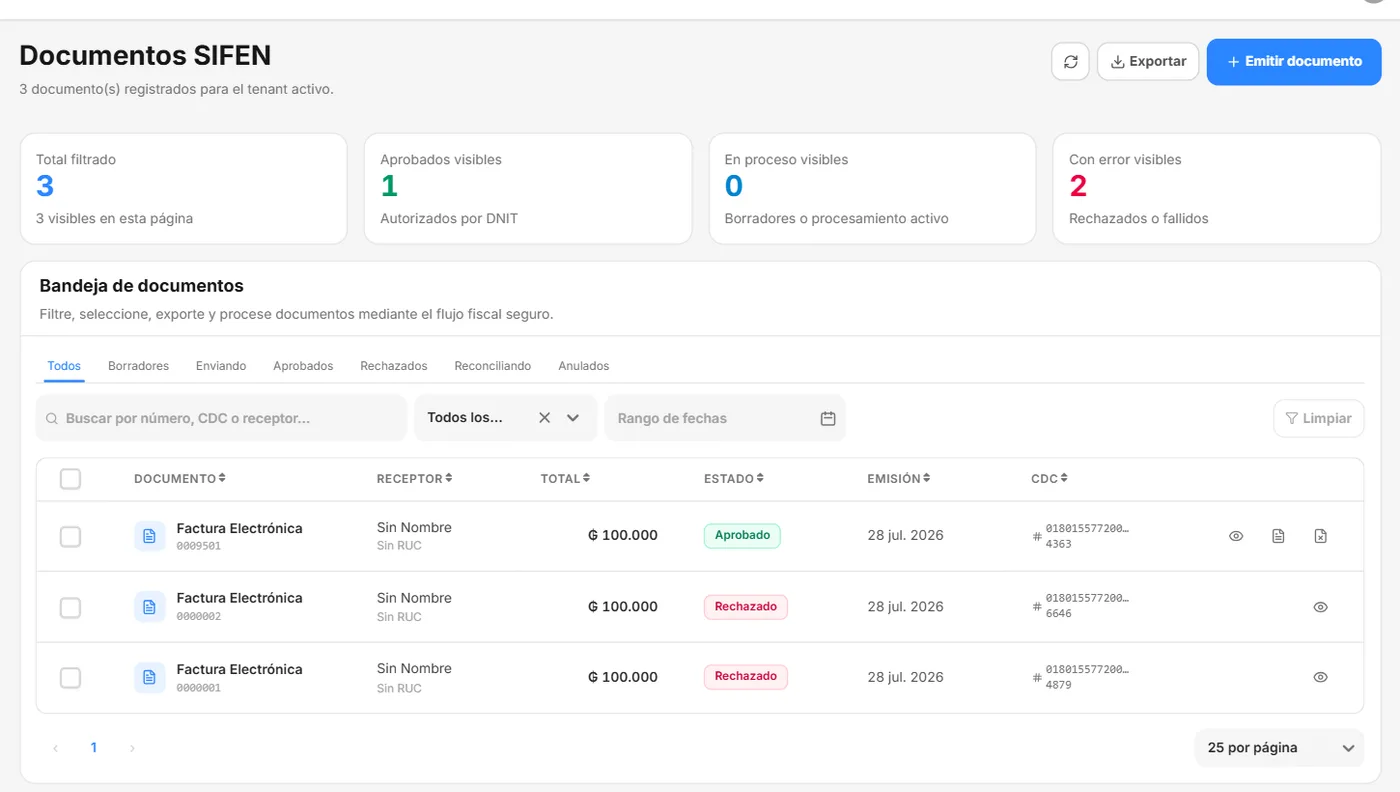The image size is (1400, 792).
Task: Sort the table by the EMISIÓN column
Action: click(899, 479)
